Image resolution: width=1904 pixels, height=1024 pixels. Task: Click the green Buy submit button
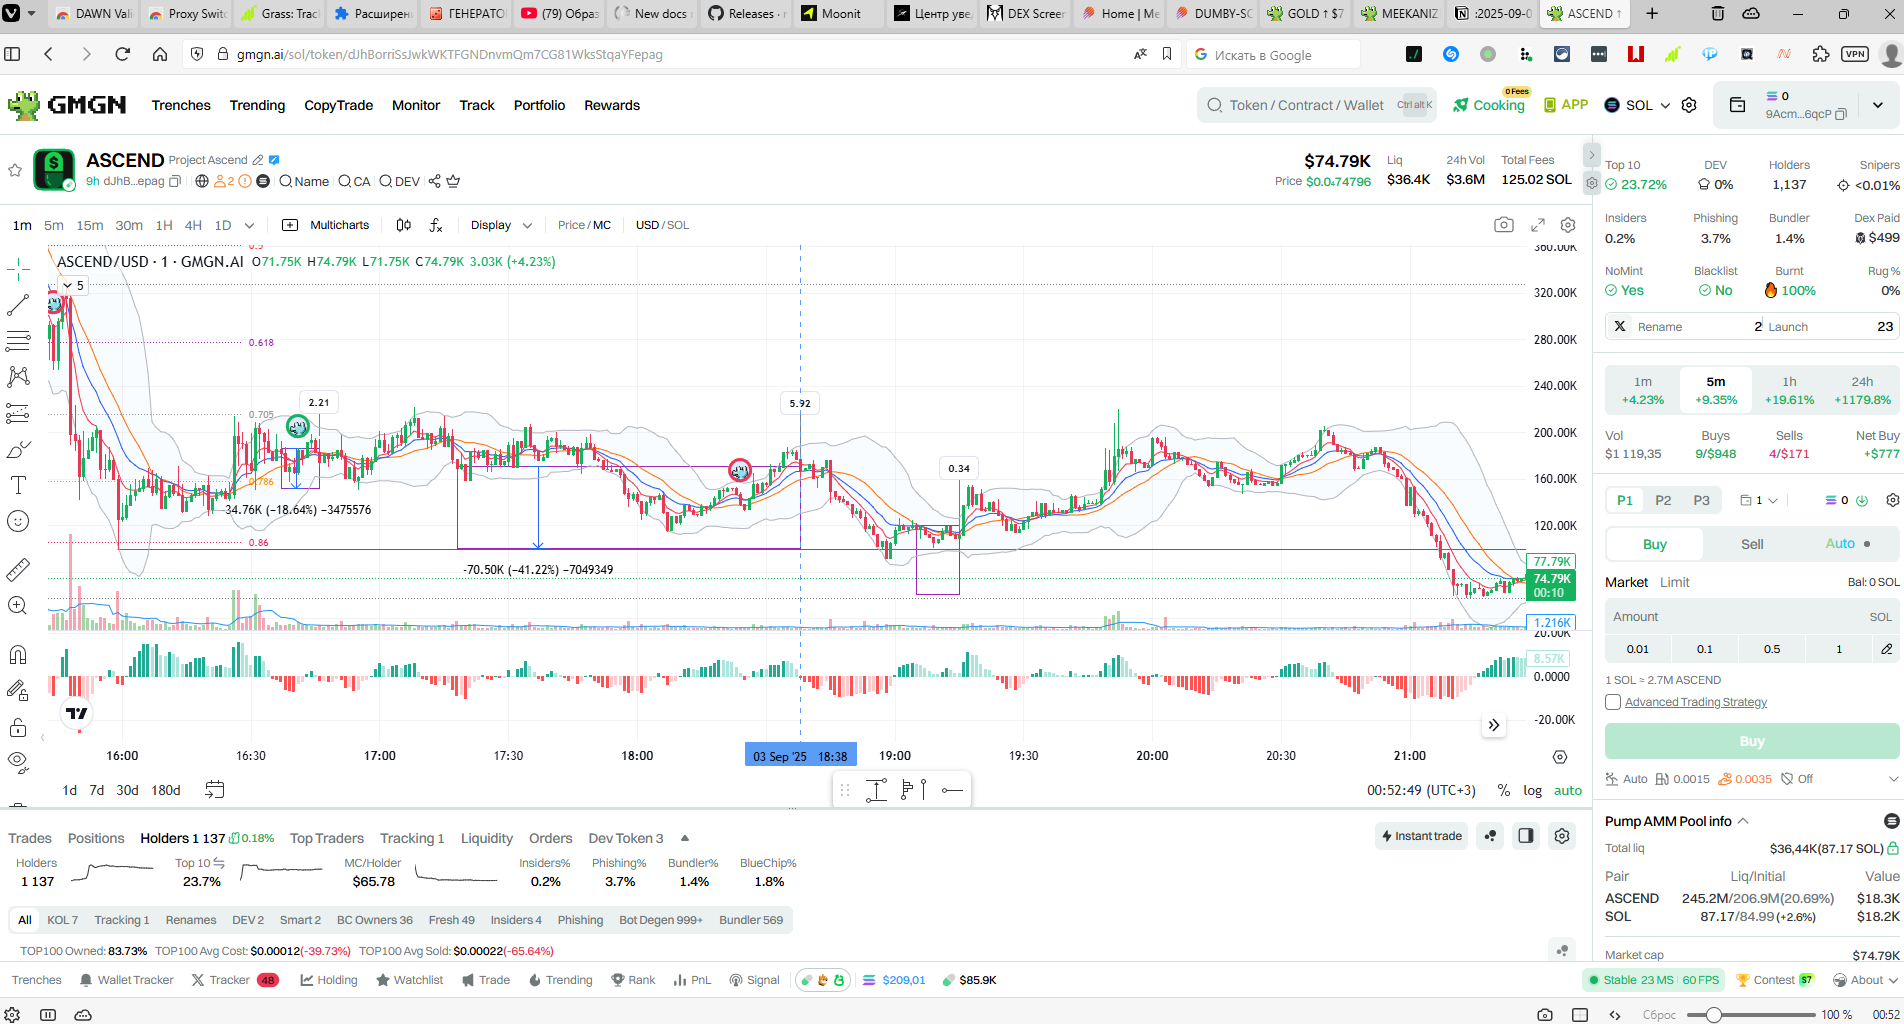click(x=1752, y=741)
